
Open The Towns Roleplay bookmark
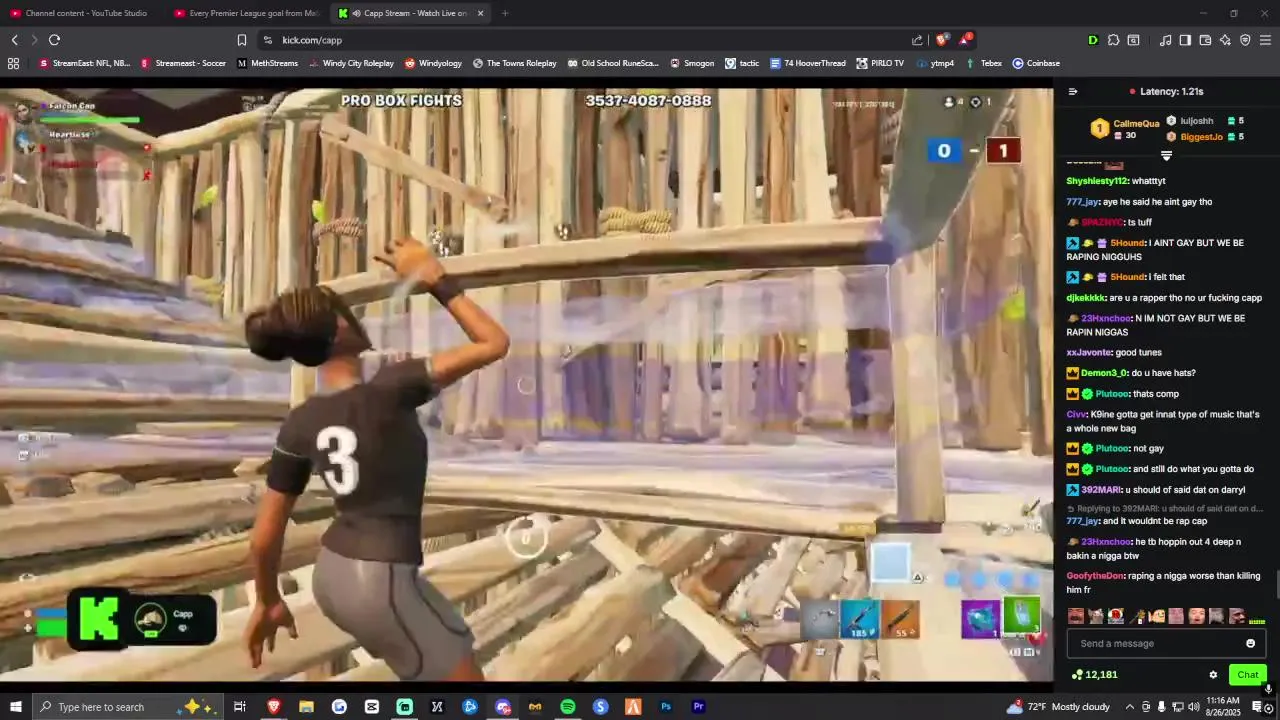point(514,63)
